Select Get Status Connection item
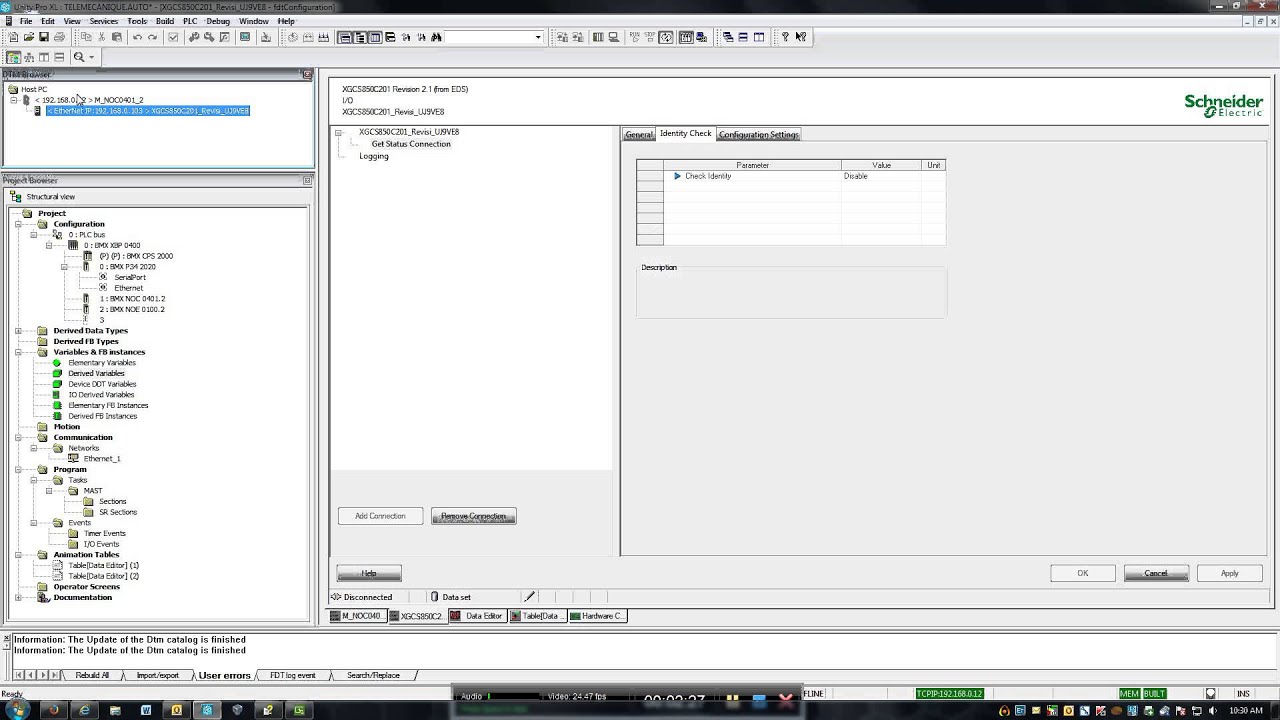 [411, 144]
